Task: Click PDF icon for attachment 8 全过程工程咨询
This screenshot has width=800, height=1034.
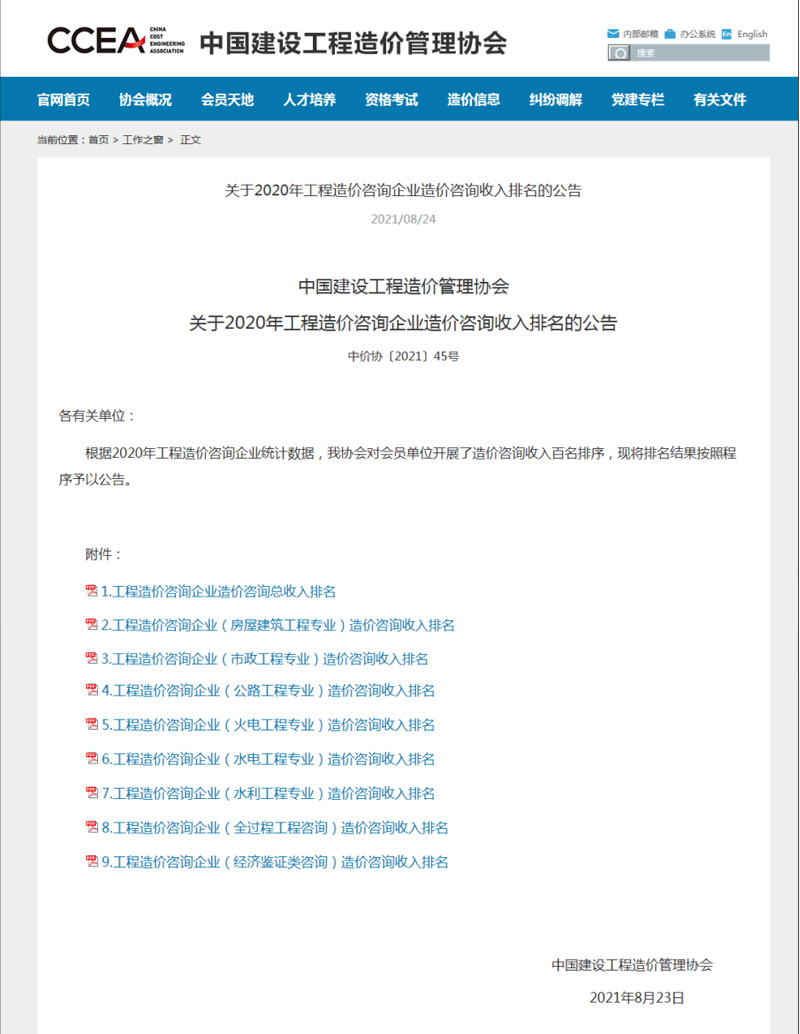Action: (91, 828)
